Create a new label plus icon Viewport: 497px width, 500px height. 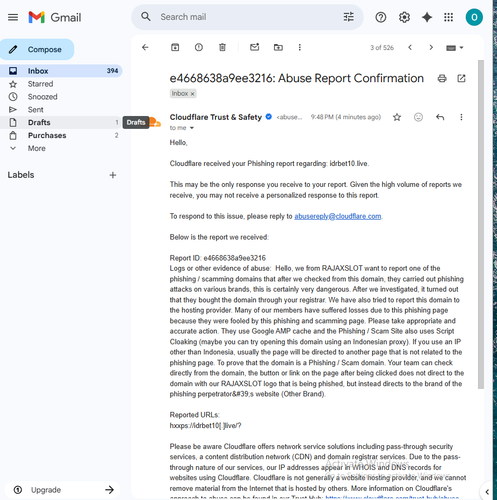tap(113, 175)
